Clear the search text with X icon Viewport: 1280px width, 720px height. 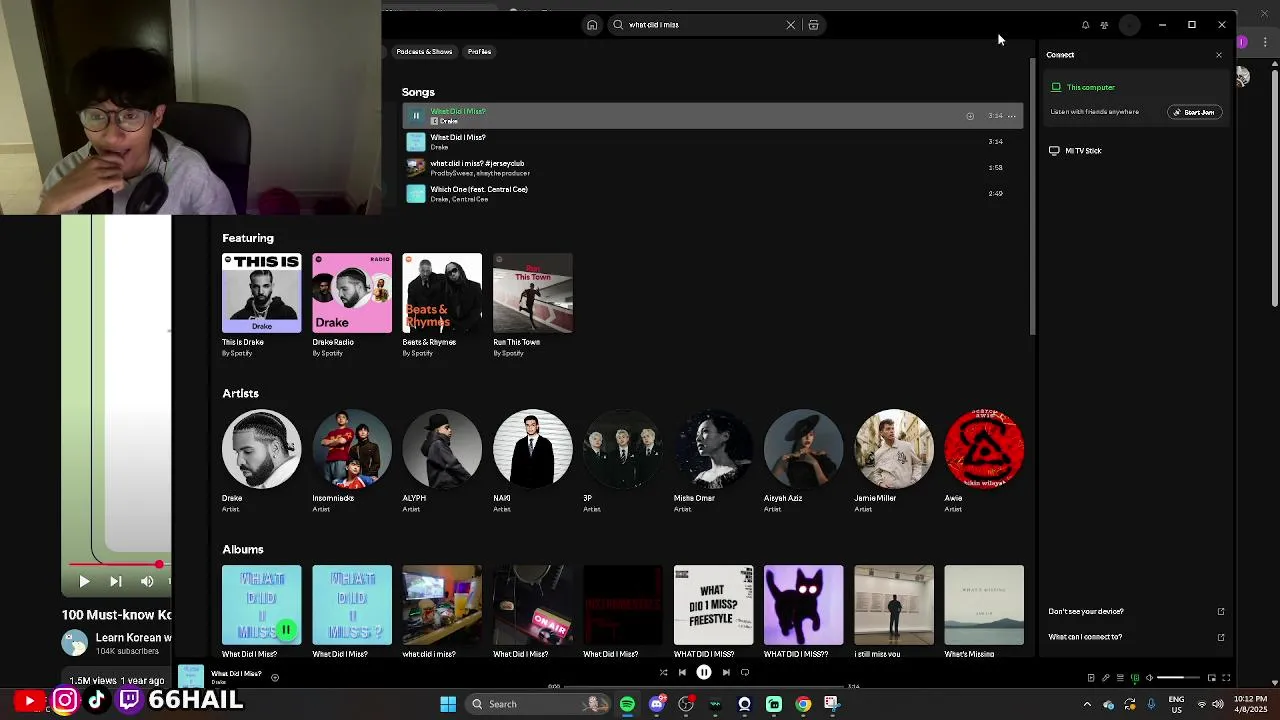(x=790, y=25)
